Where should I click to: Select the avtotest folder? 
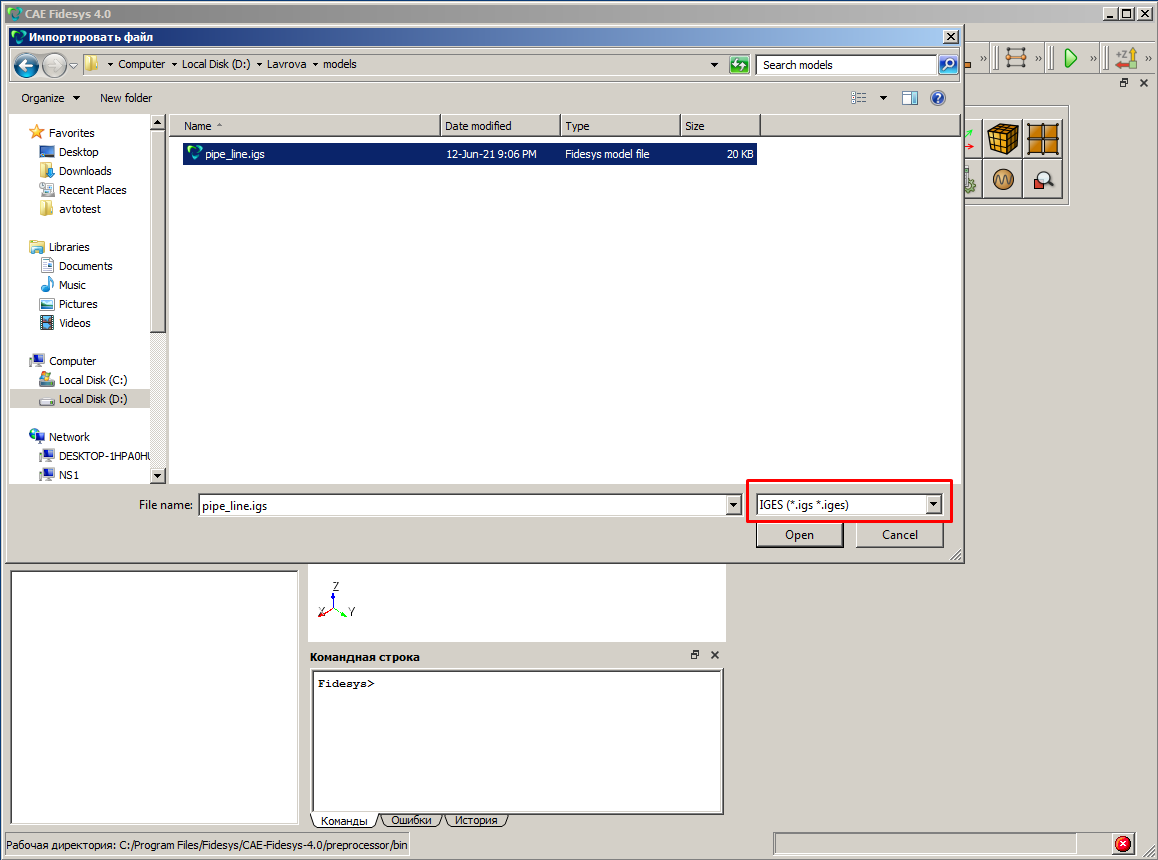[80, 209]
